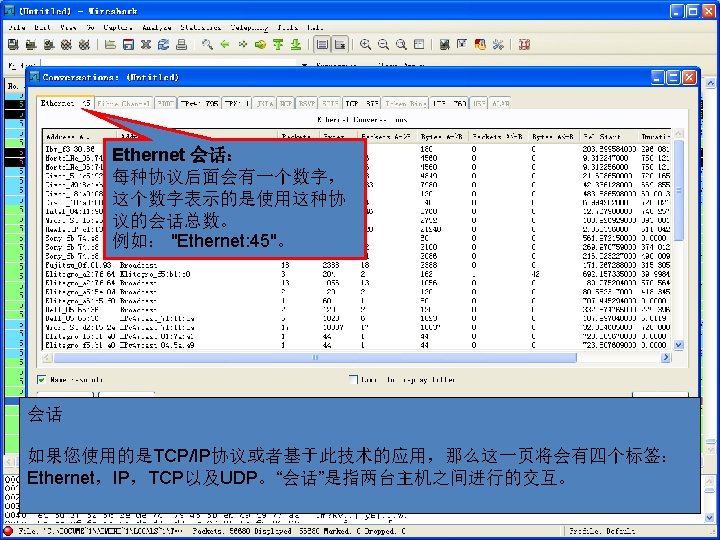
Task: Click the Start capture toolbar icon
Action: click(49, 45)
